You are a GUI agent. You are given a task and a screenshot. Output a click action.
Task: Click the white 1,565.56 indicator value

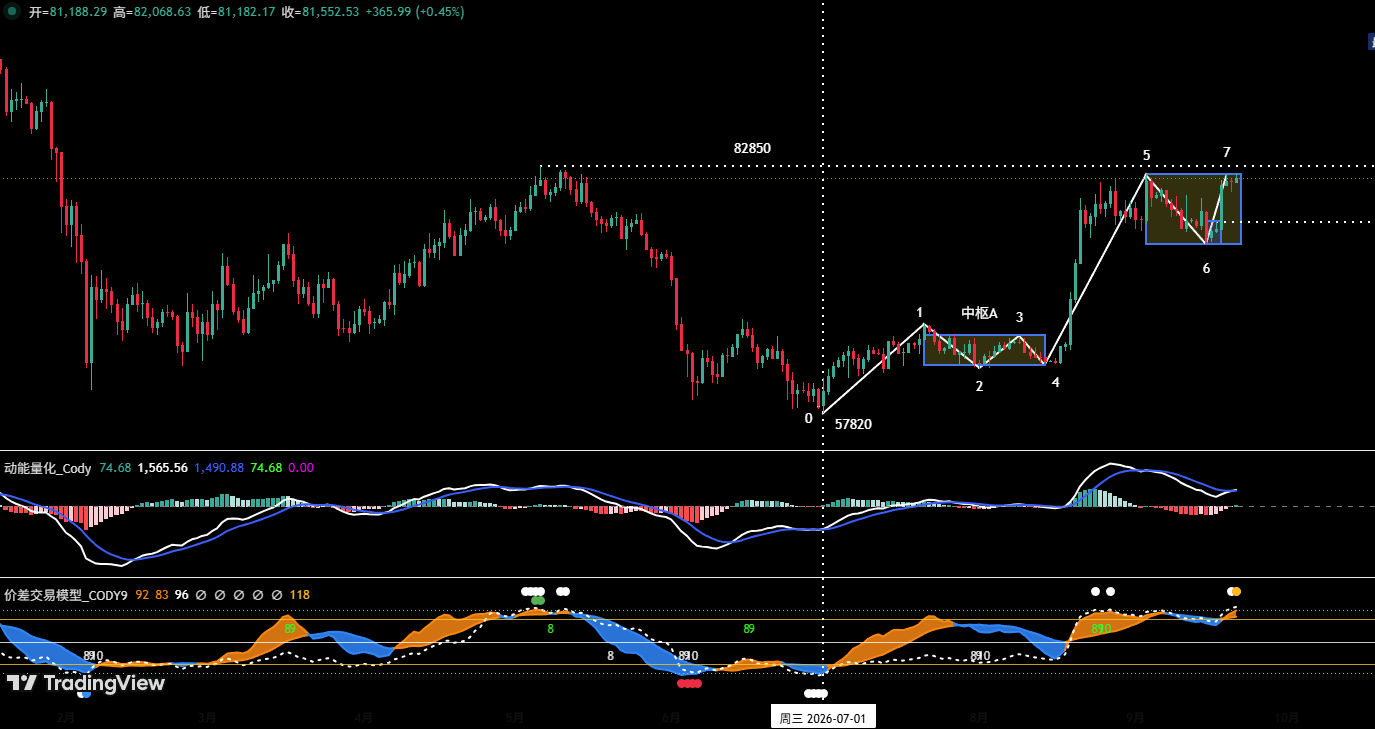pos(163,468)
